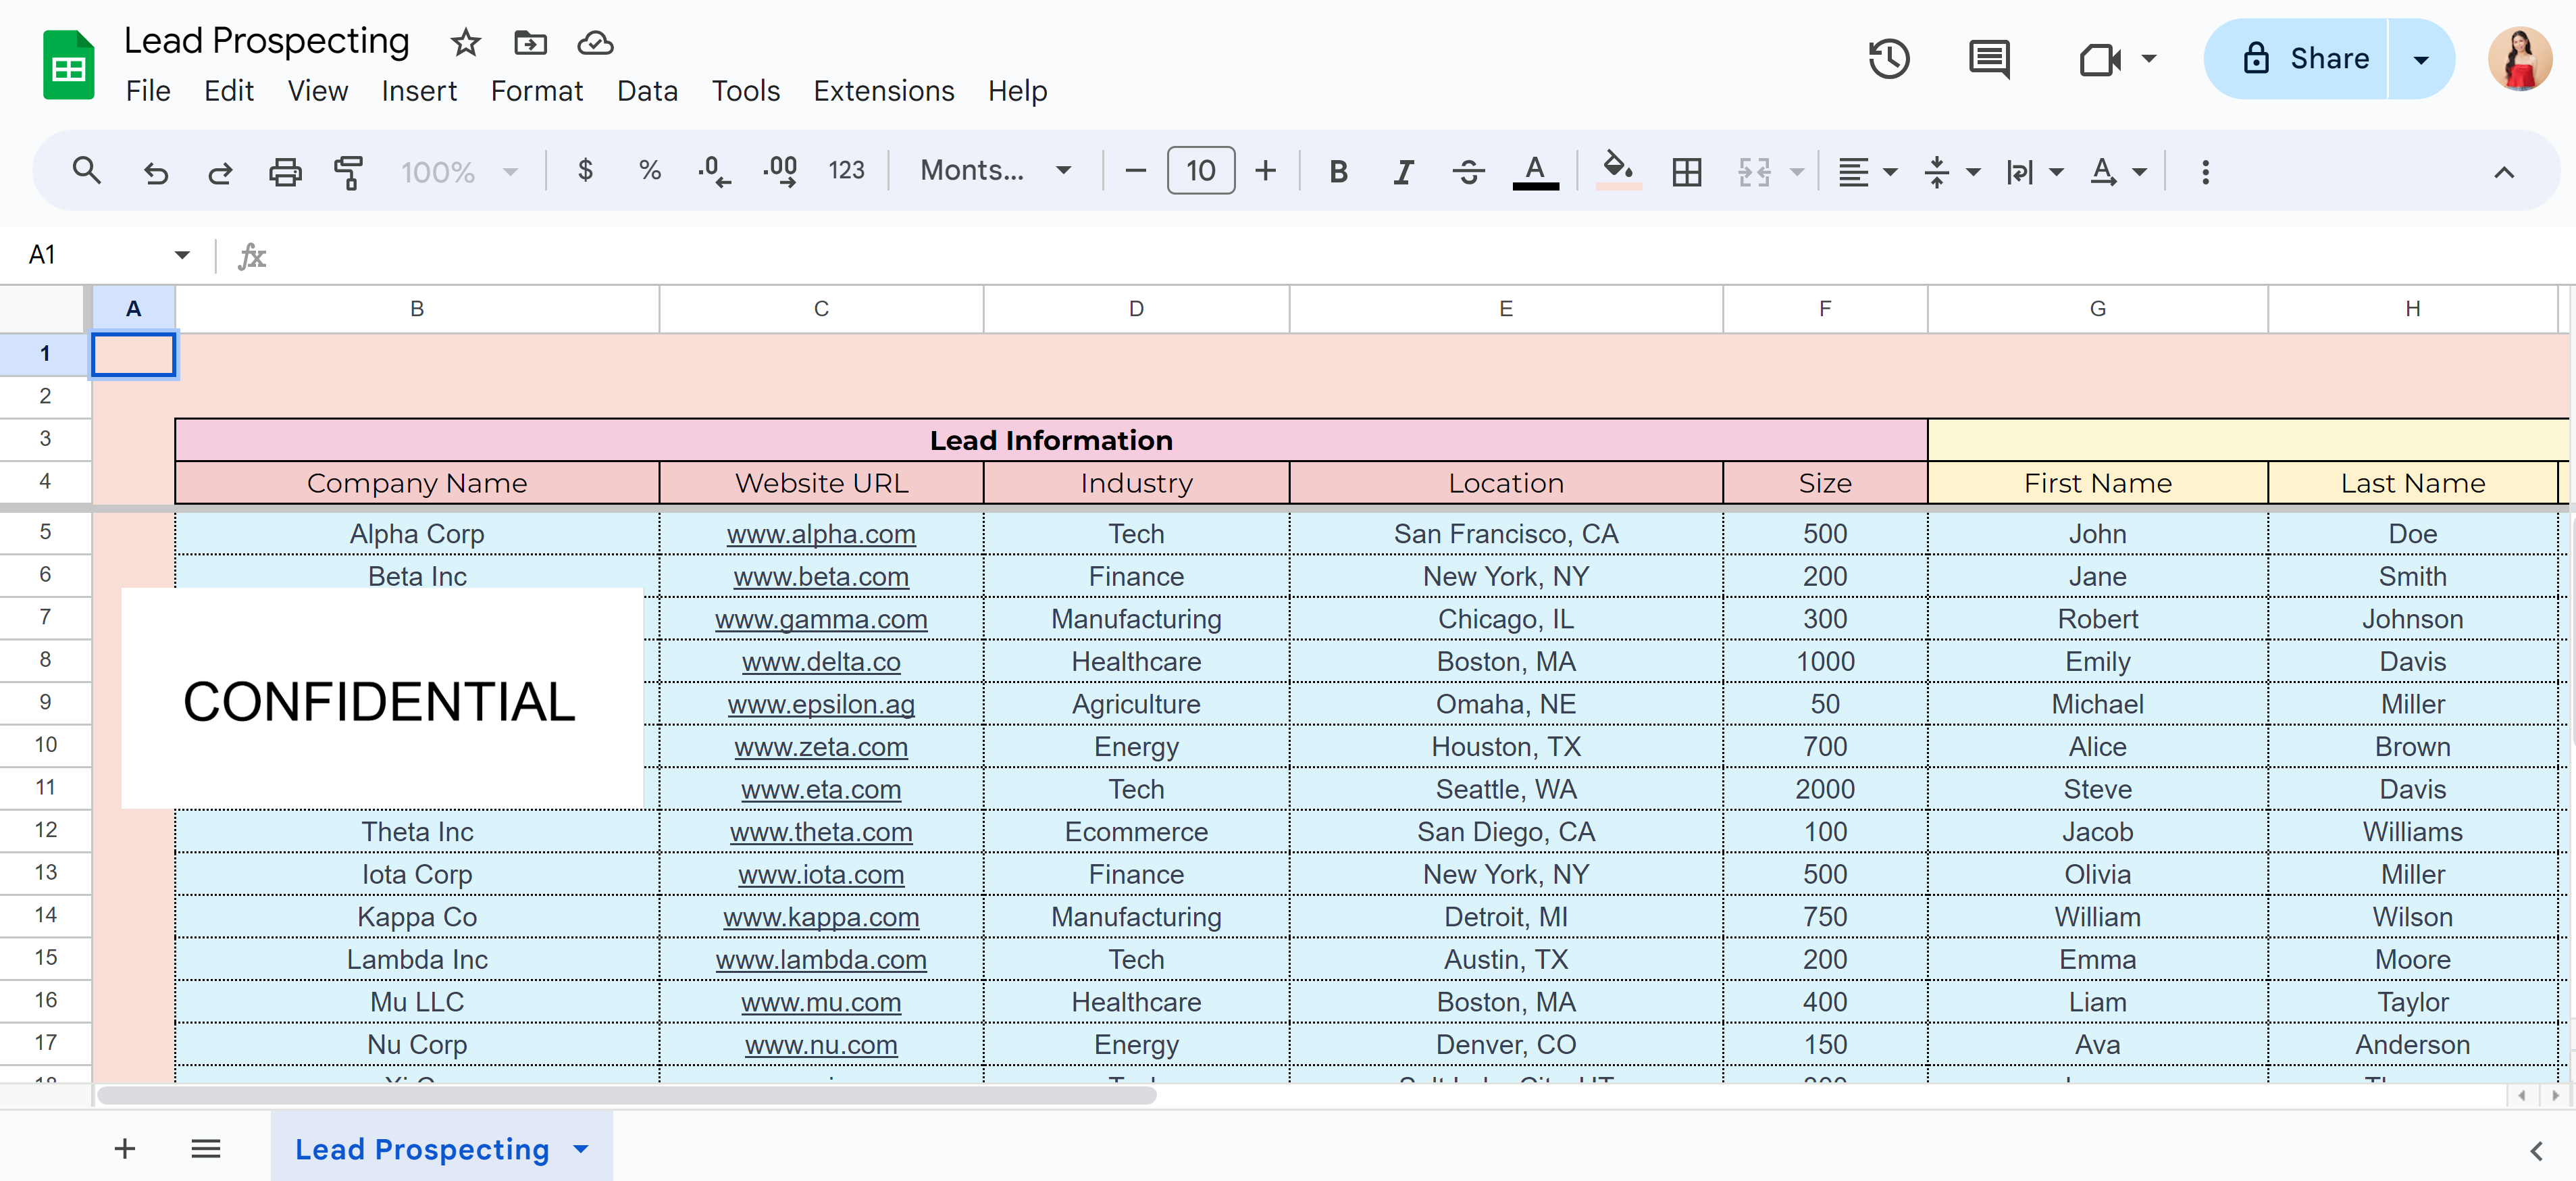This screenshot has width=2576, height=1181.
Task: Open the fill color picker
Action: [x=1618, y=170]
